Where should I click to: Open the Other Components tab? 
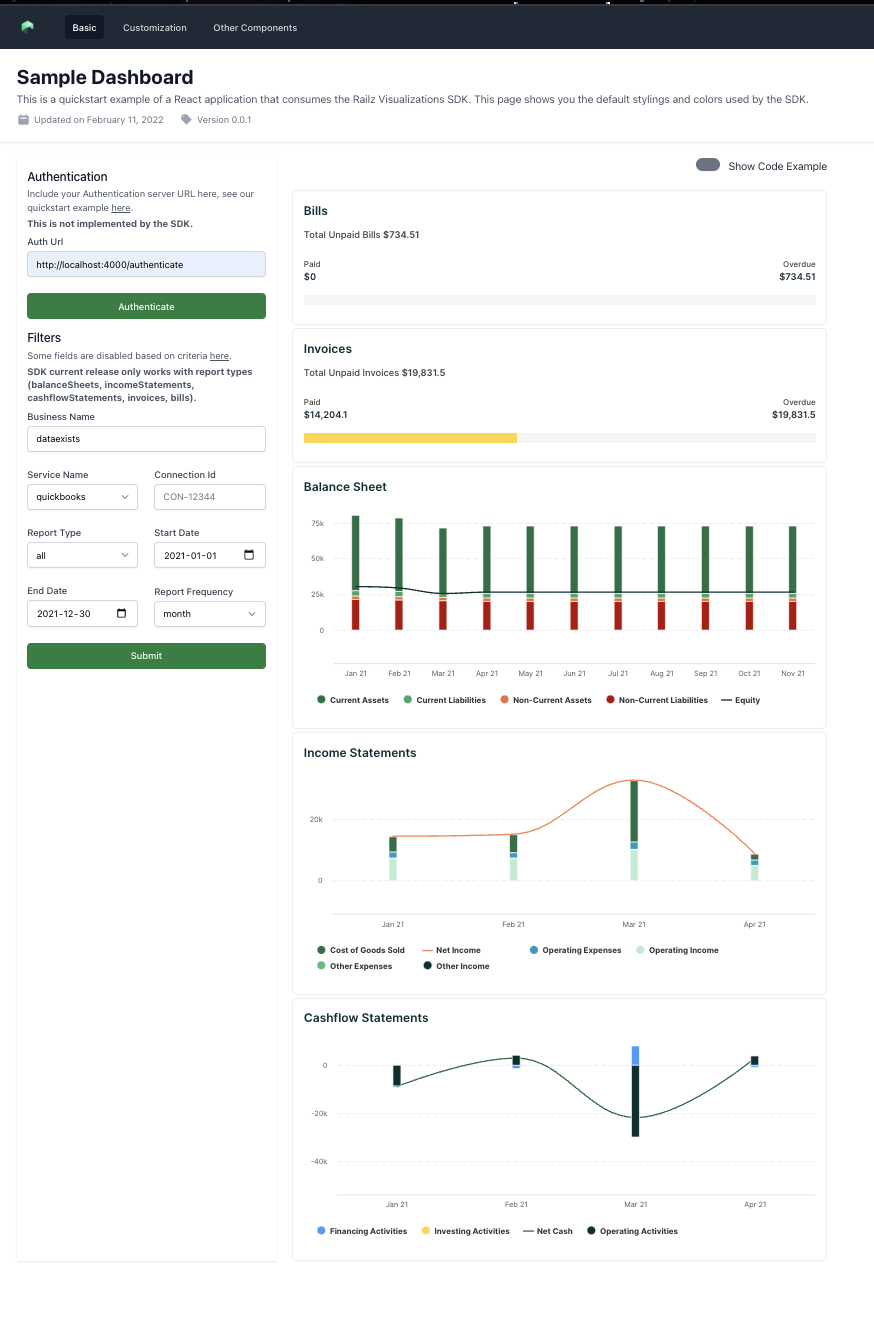255,27
